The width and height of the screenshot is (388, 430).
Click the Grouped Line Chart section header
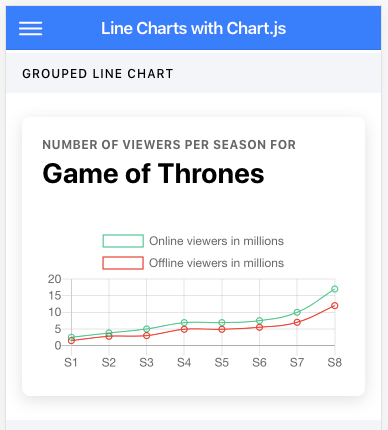pyautogui.click(x=98, y=74)
